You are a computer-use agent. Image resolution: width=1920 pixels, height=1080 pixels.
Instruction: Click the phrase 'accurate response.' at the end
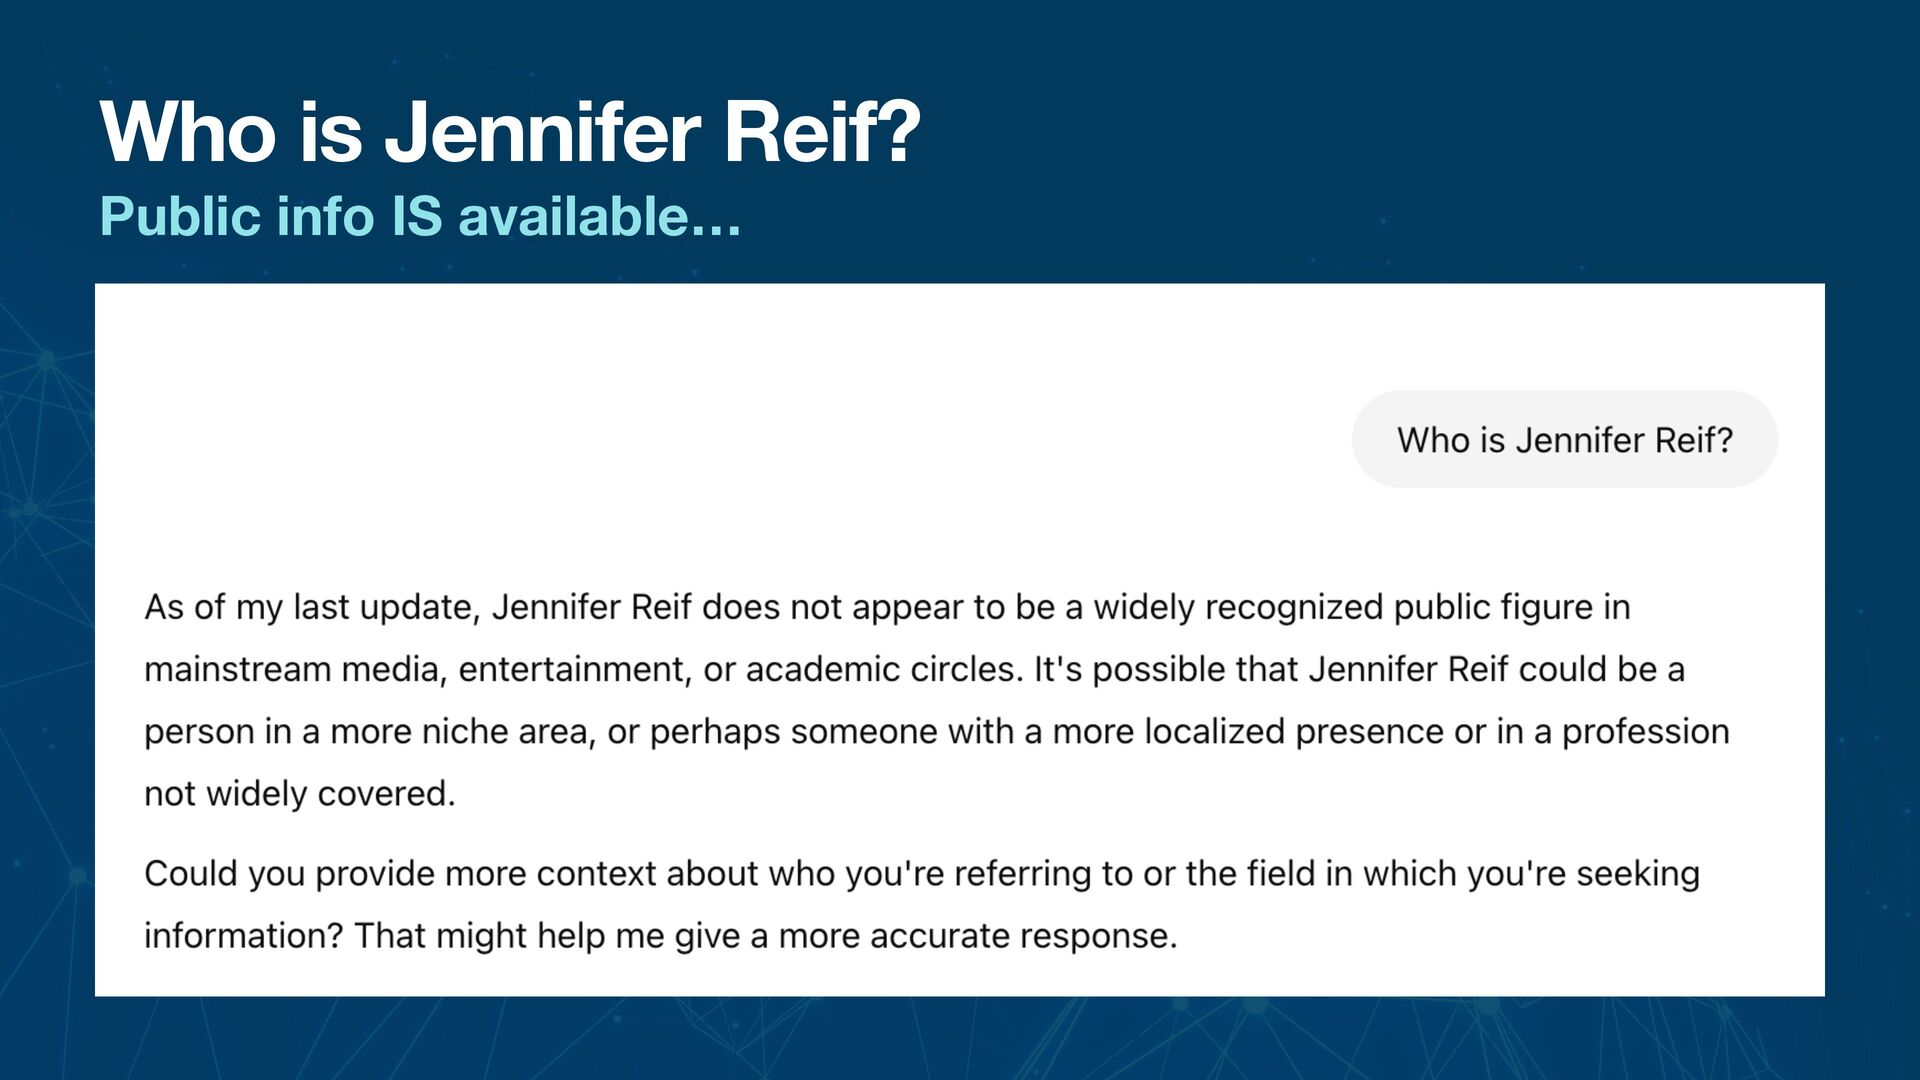pyautogui.click(x=1023, y=935)
